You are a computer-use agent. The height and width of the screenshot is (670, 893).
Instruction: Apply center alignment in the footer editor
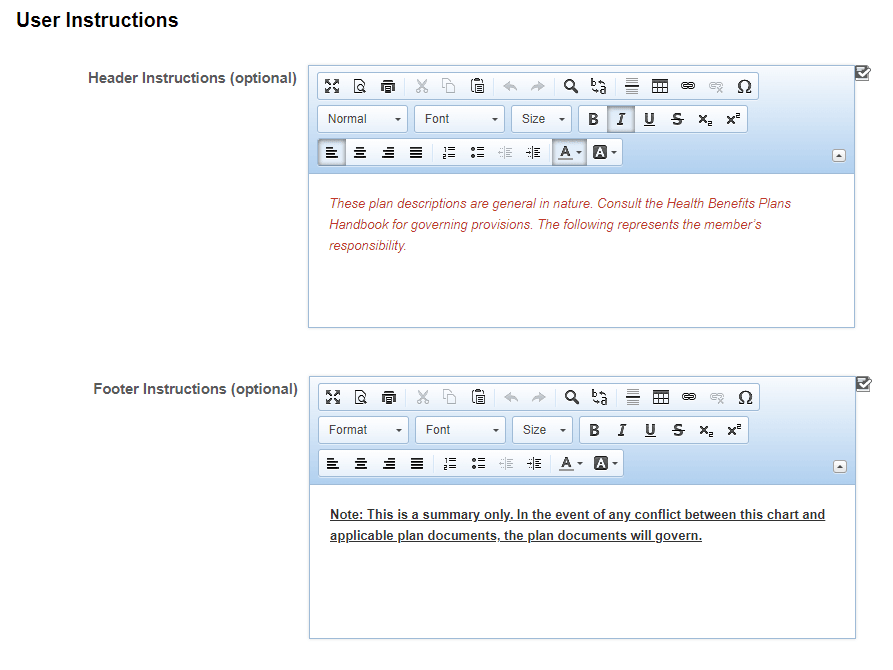pos(360,463)
